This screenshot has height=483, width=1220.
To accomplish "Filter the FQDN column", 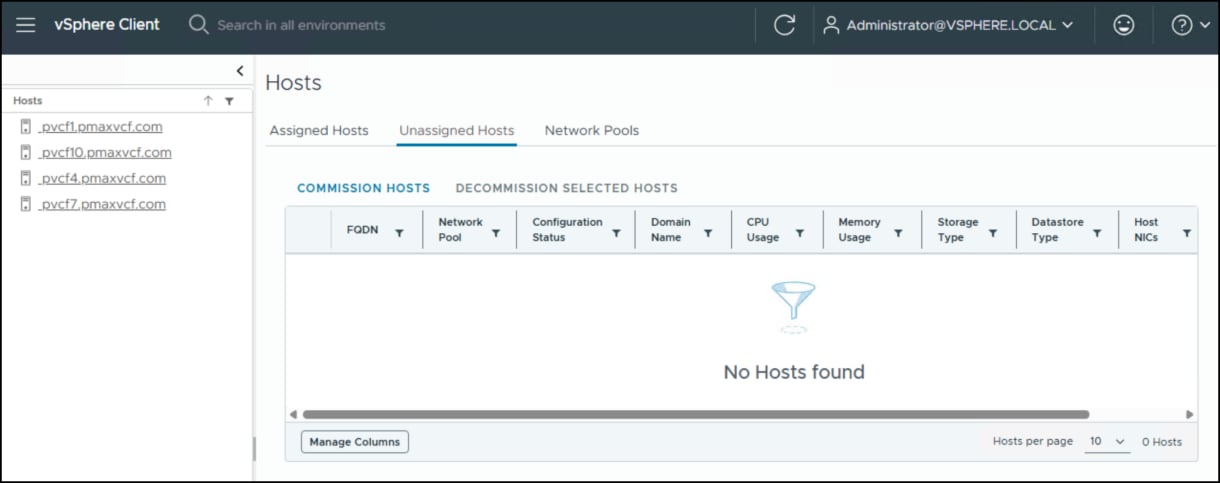I will (399, 233).
